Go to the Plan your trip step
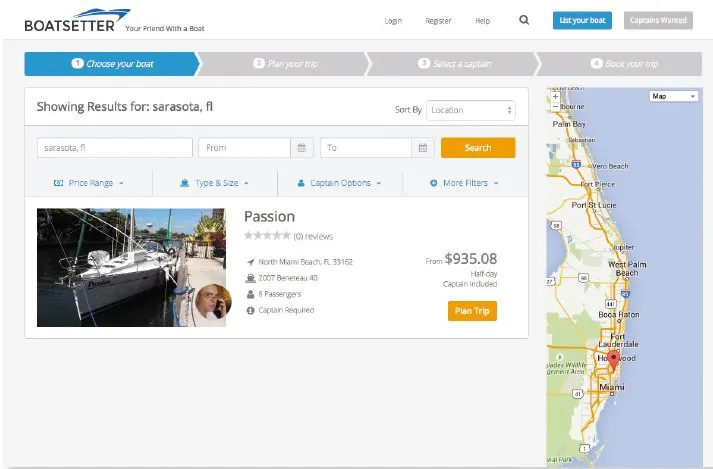The width and height of the screenshot is (713, 469). click(x=285, y=64)
